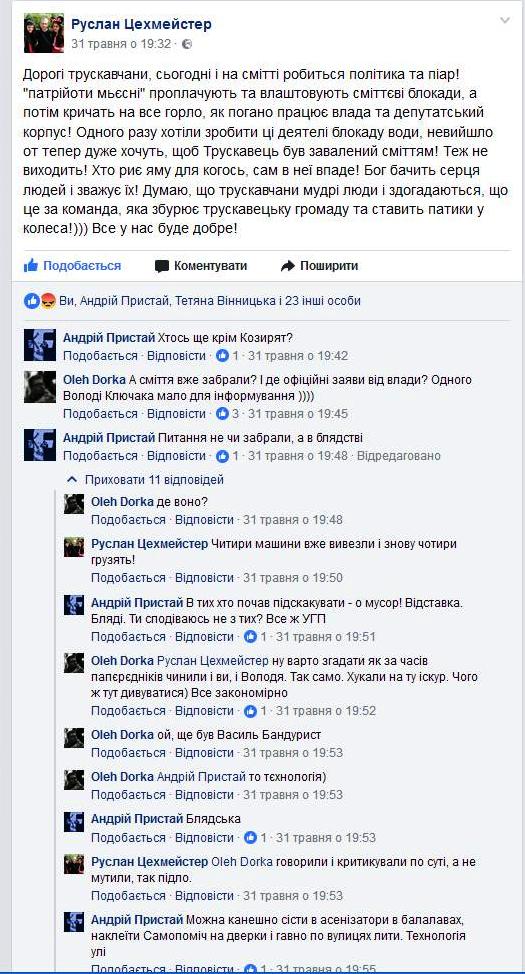Click the 31 травня о 19:32 timestamp
525x974 pixels.
click(x=121, y=44)
